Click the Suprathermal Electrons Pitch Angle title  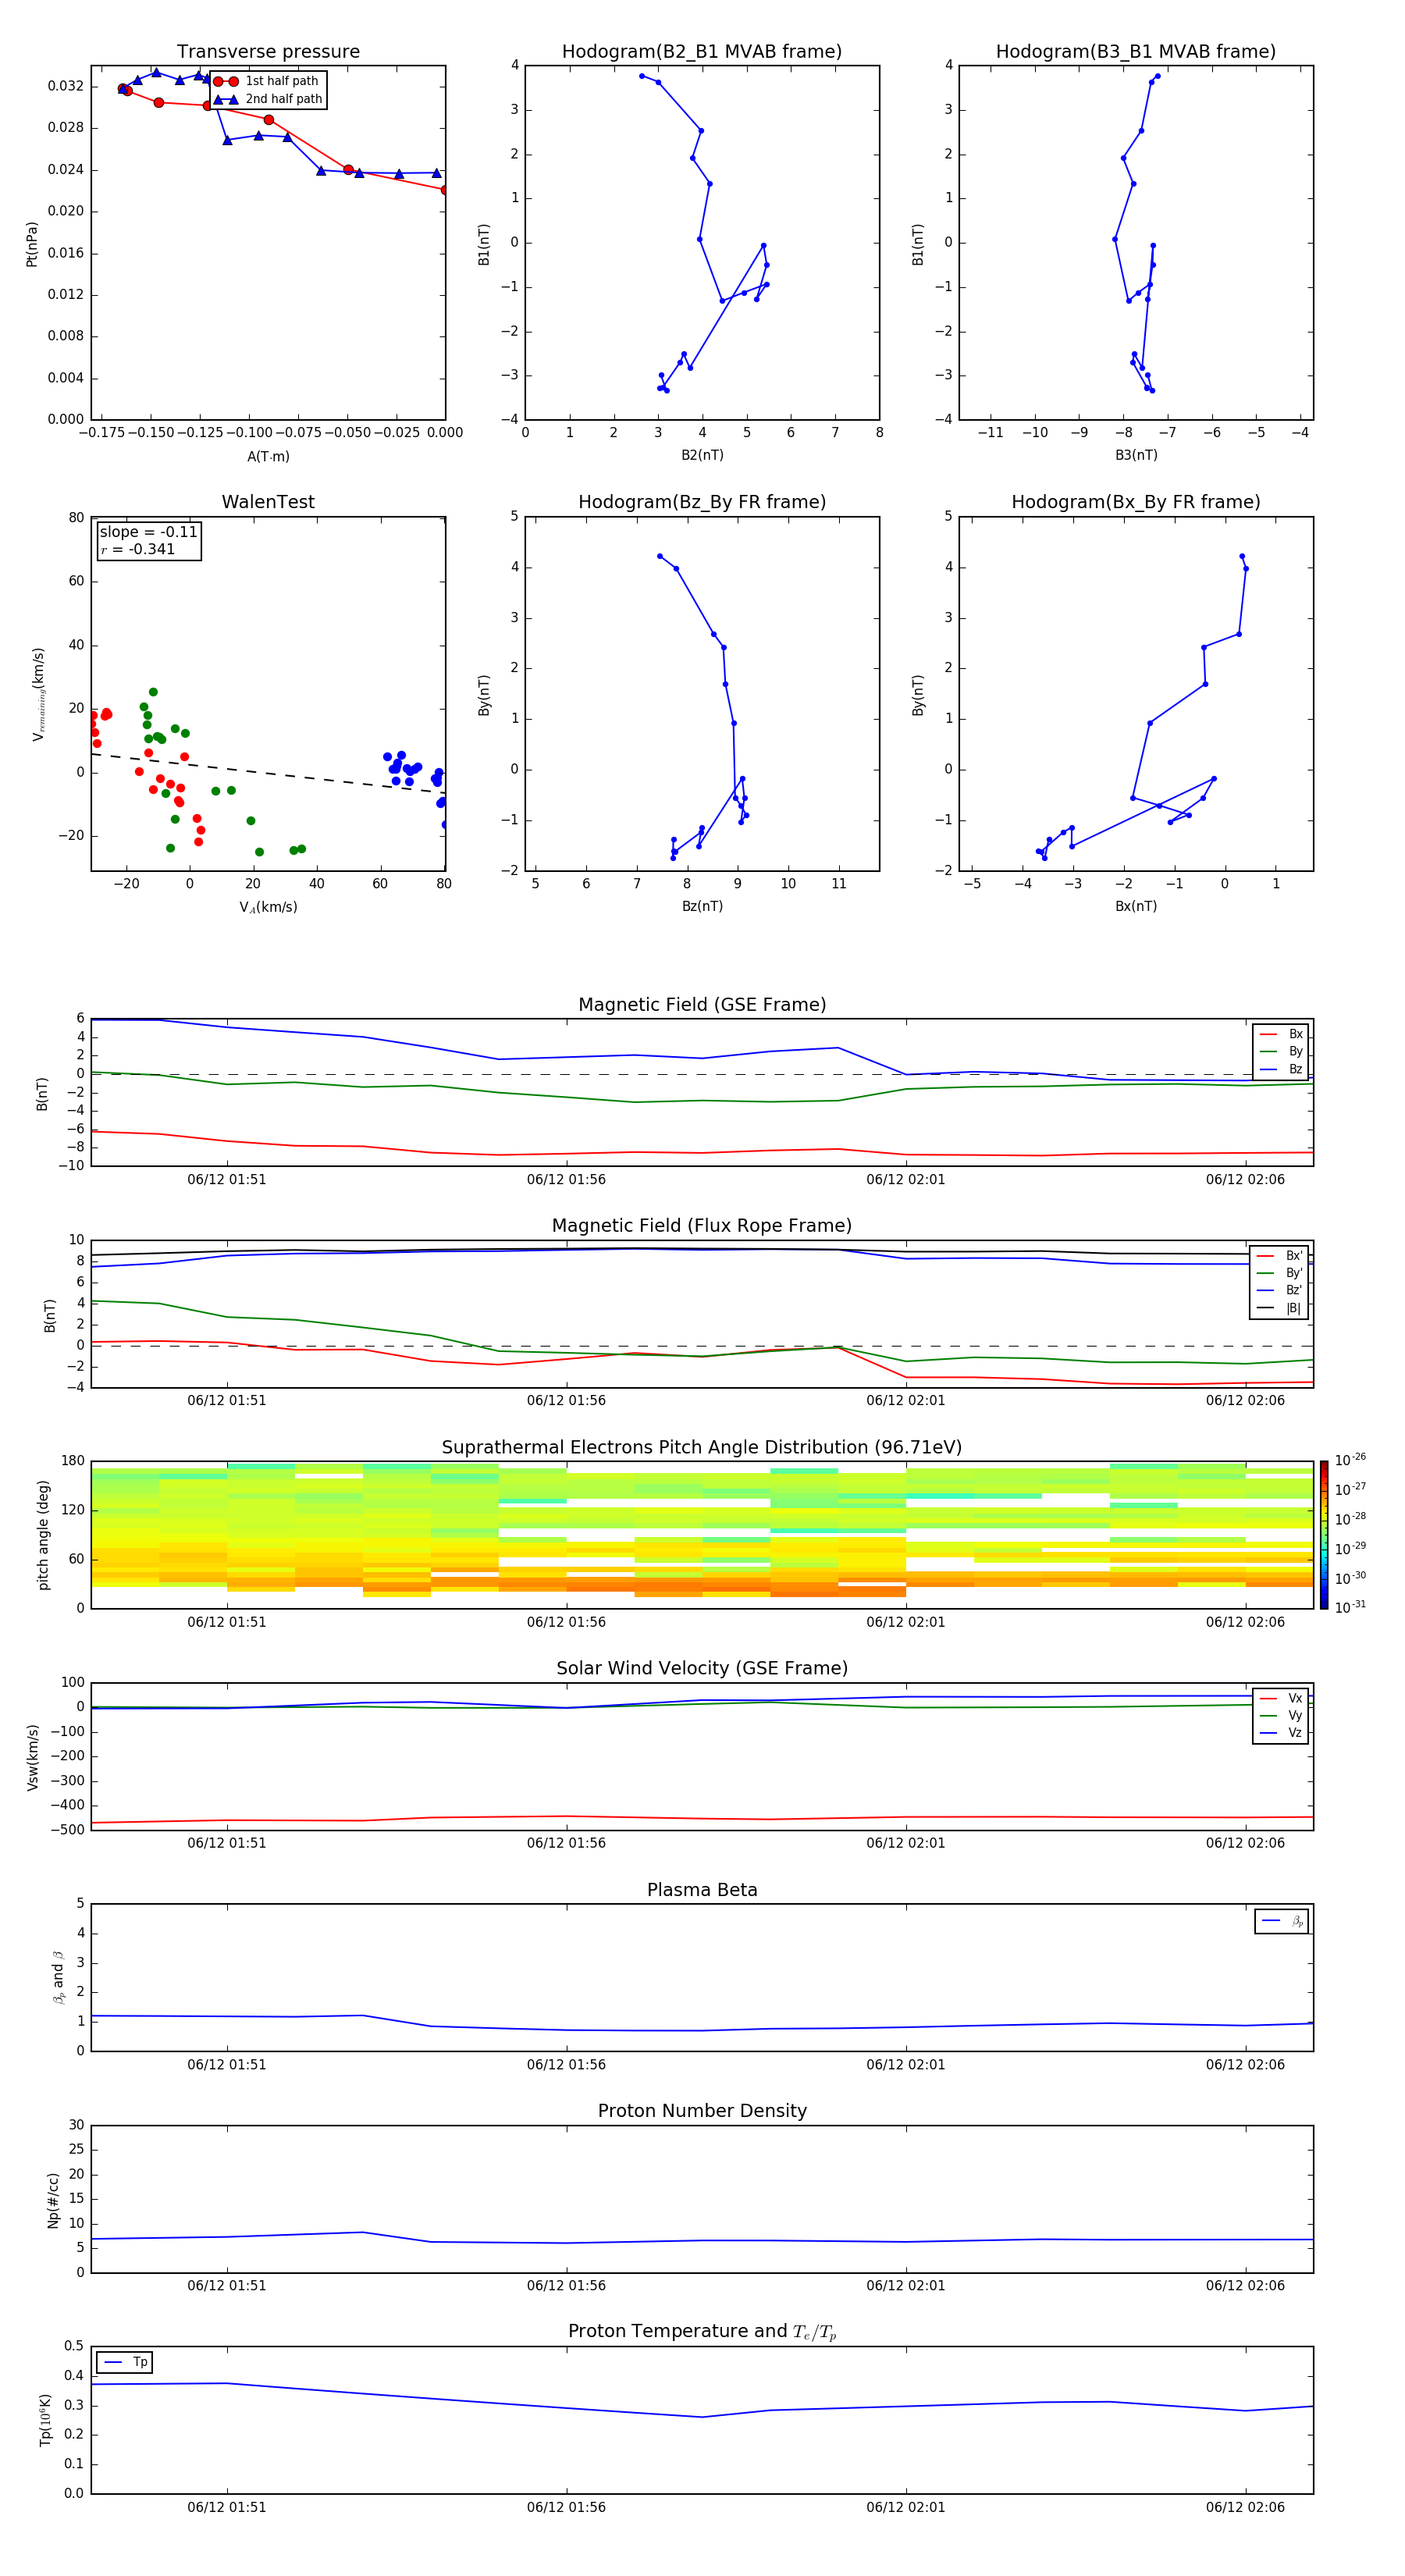coord(702,1447)
